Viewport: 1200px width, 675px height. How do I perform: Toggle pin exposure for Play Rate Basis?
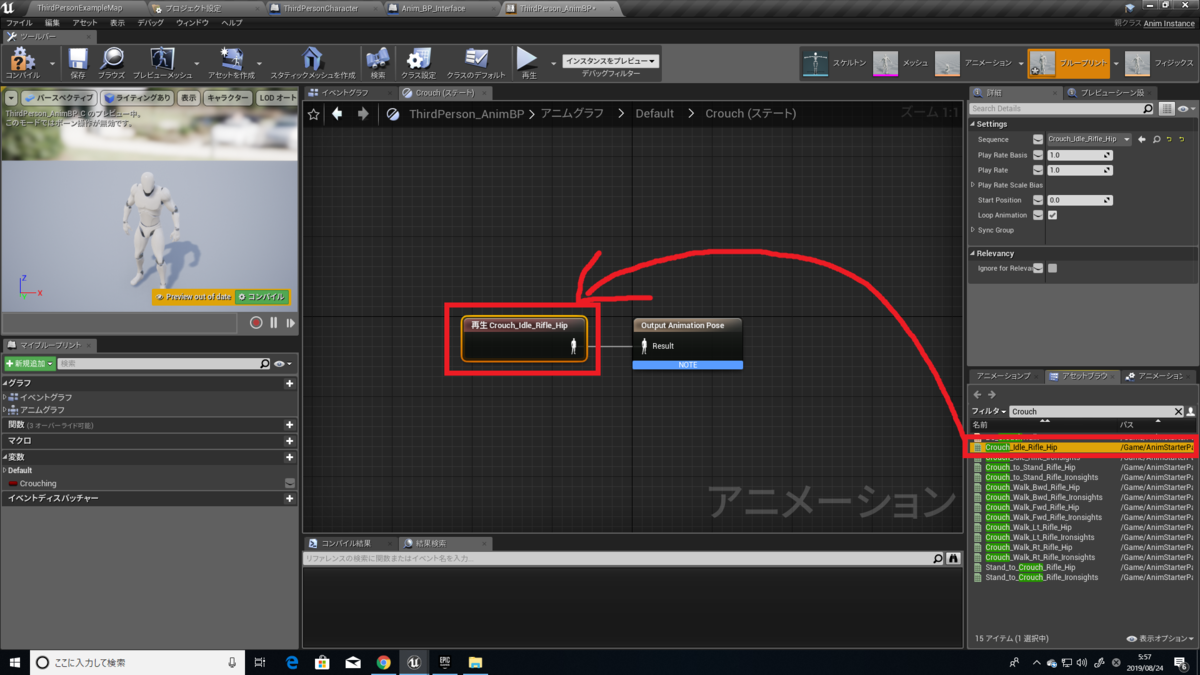coord(1038,155)
